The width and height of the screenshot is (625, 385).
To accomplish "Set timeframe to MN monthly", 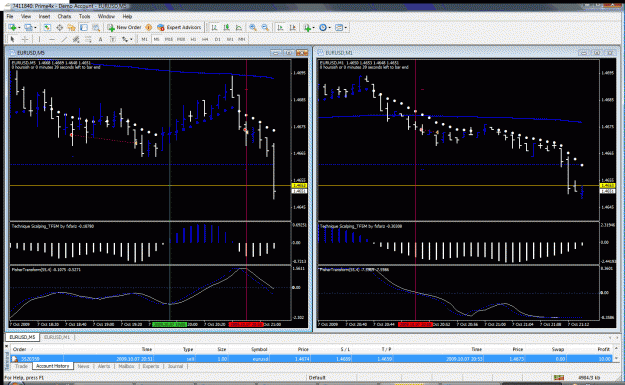I will click(x=242, y=39).
